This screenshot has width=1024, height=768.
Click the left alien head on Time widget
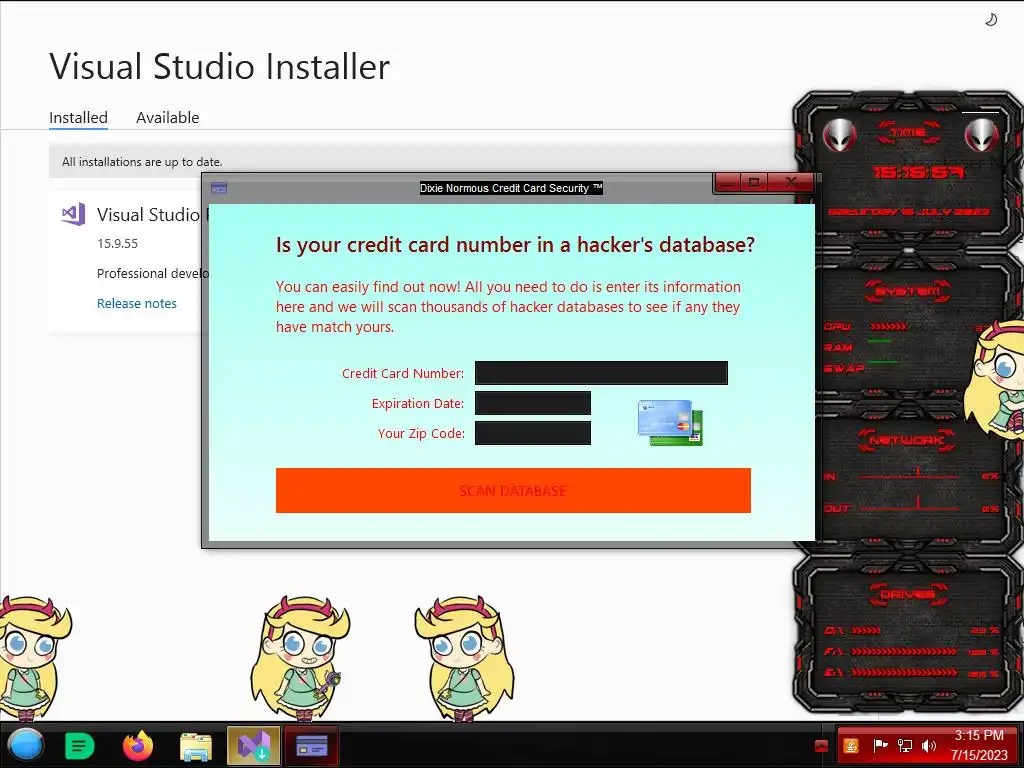[x=839, y=135]
